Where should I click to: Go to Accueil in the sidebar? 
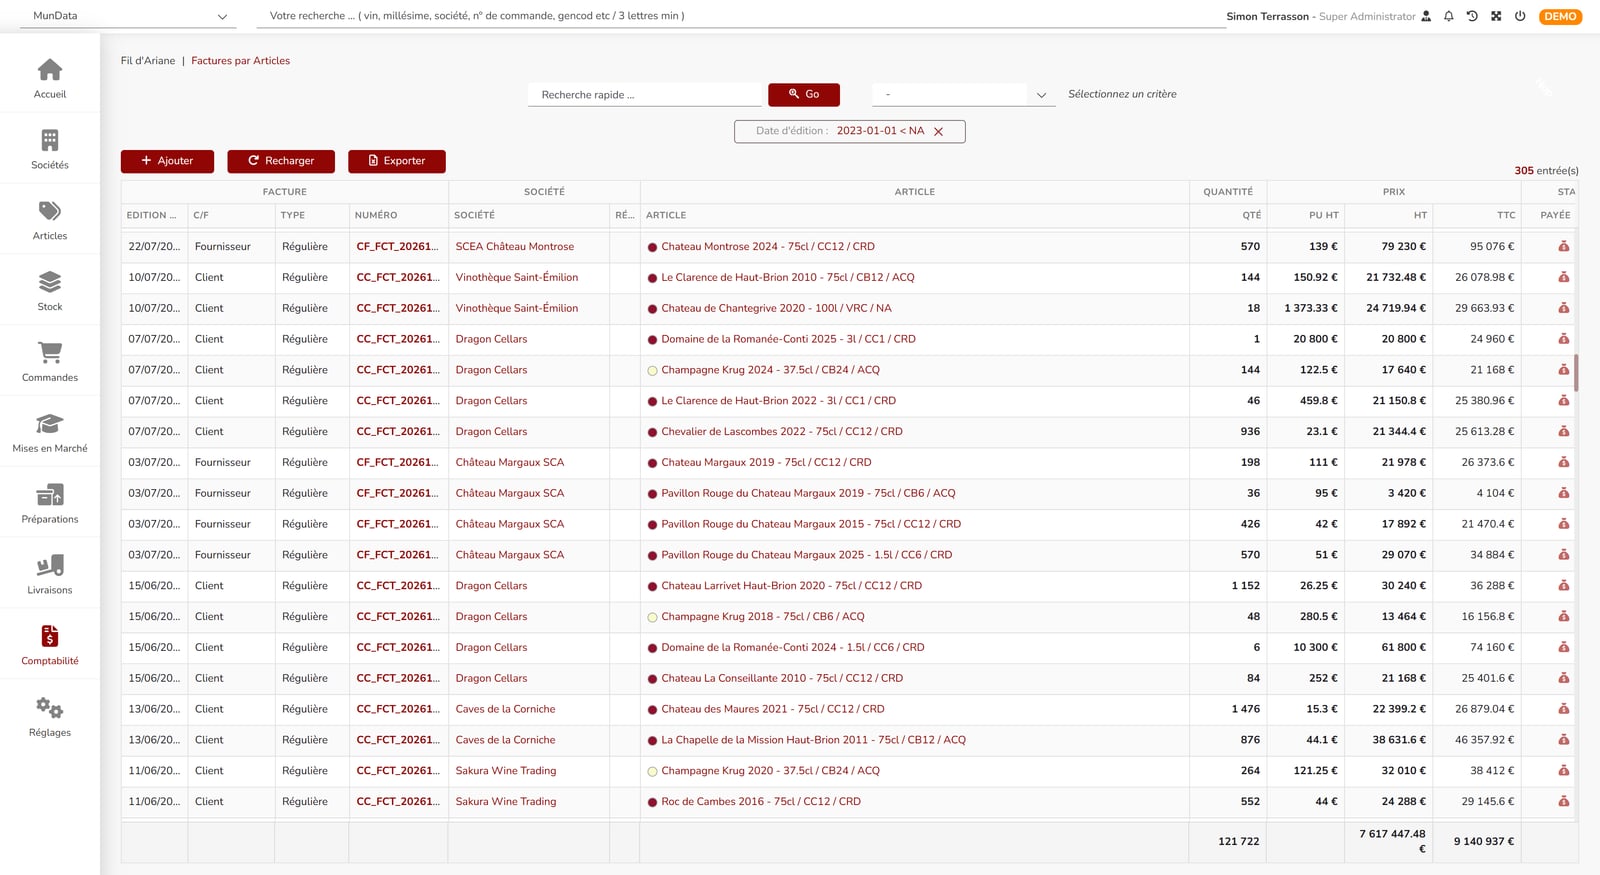tap(50, 78)
